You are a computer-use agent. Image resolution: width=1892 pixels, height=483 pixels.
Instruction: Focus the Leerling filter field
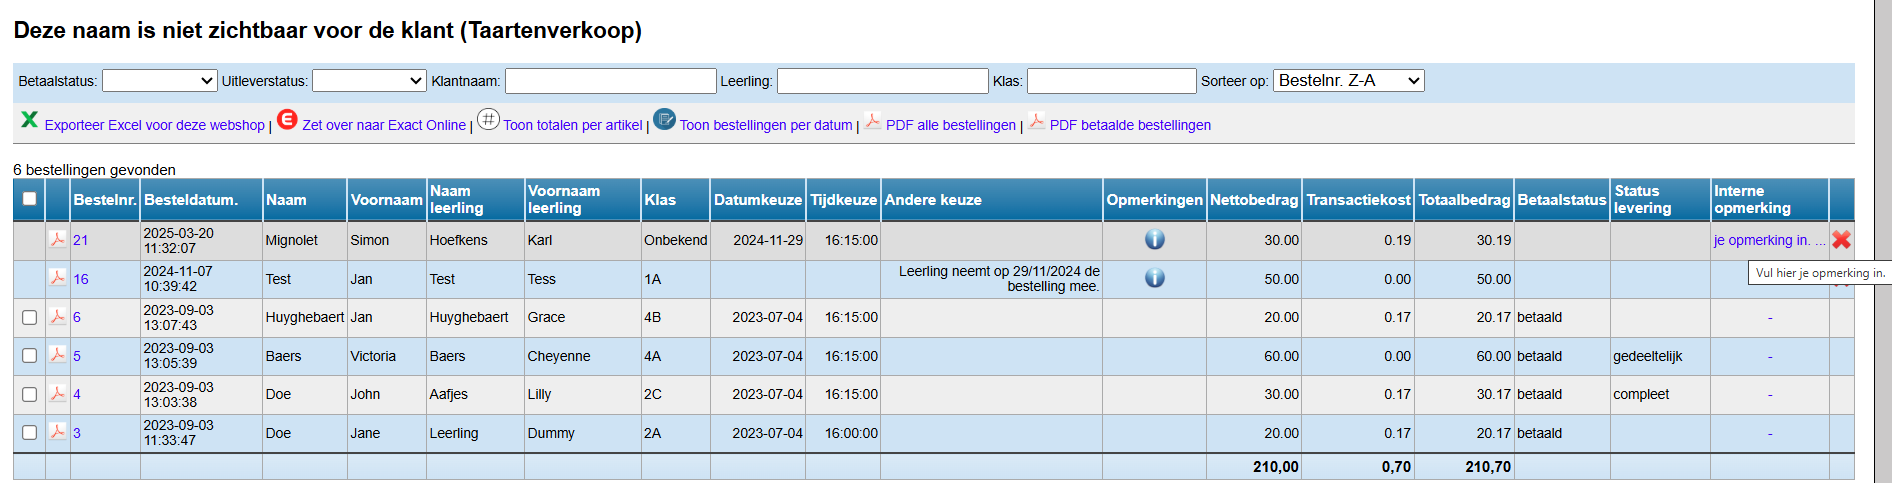pos(883,81)
